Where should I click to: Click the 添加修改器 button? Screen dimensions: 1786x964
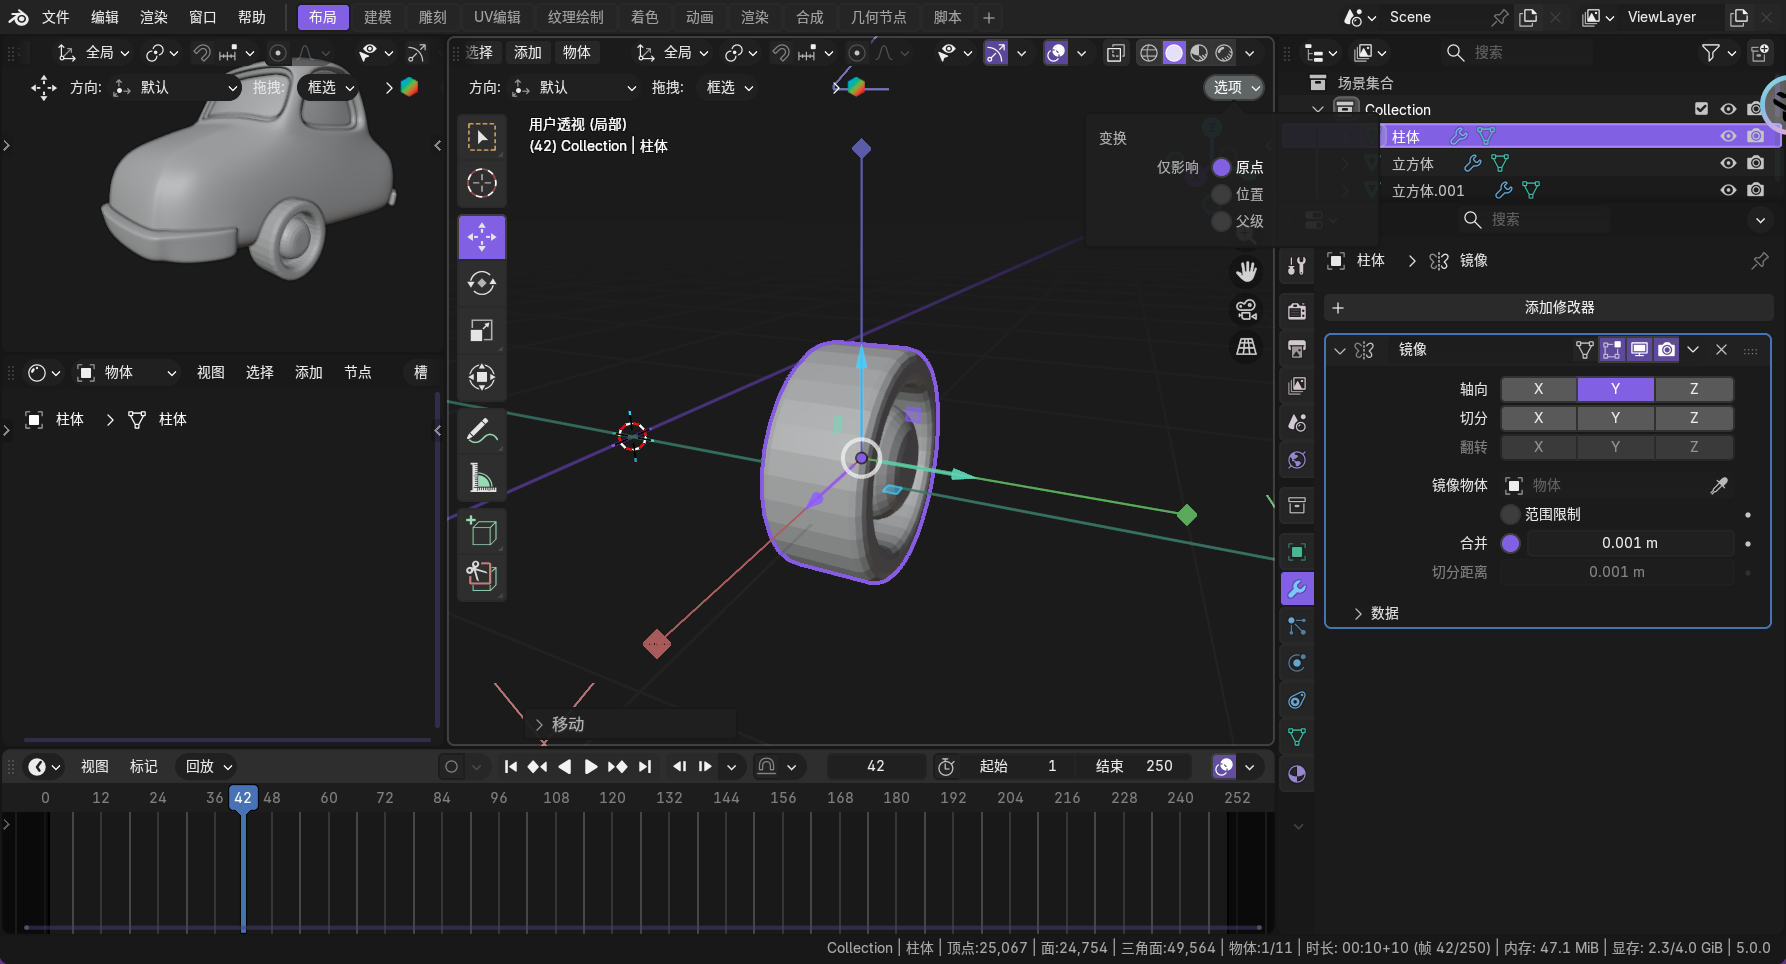tap(1547, 308)
